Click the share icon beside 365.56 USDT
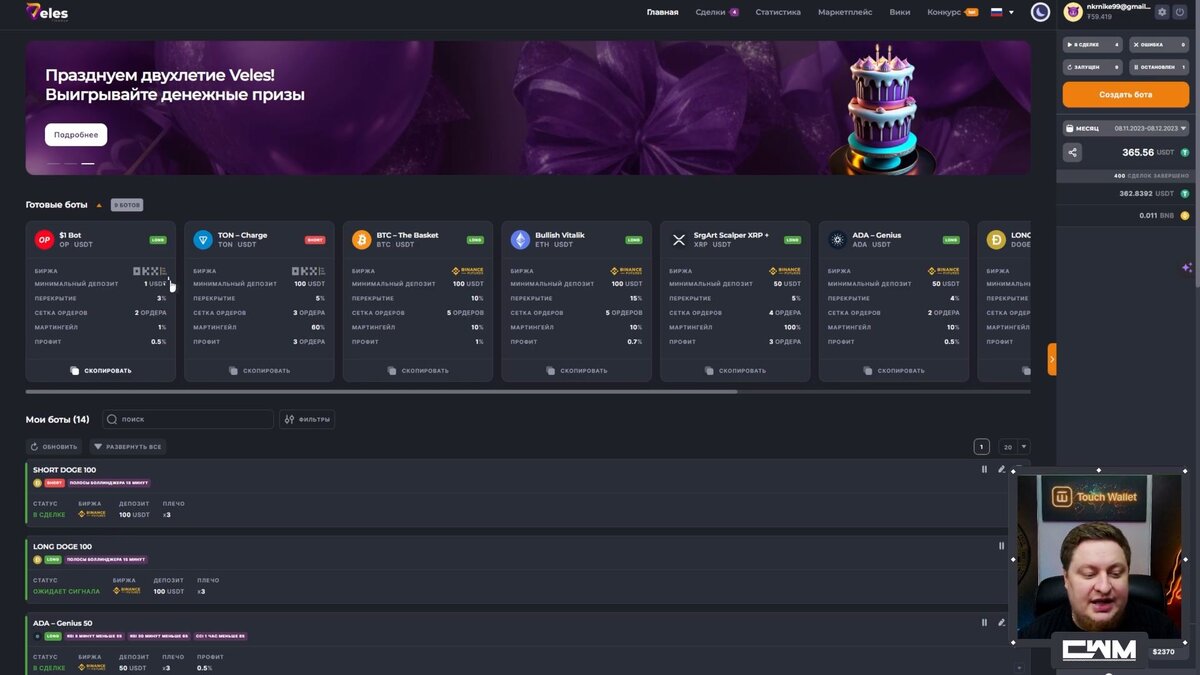Viewport: 1200px width, 675px height. [x=1073, y=153]
